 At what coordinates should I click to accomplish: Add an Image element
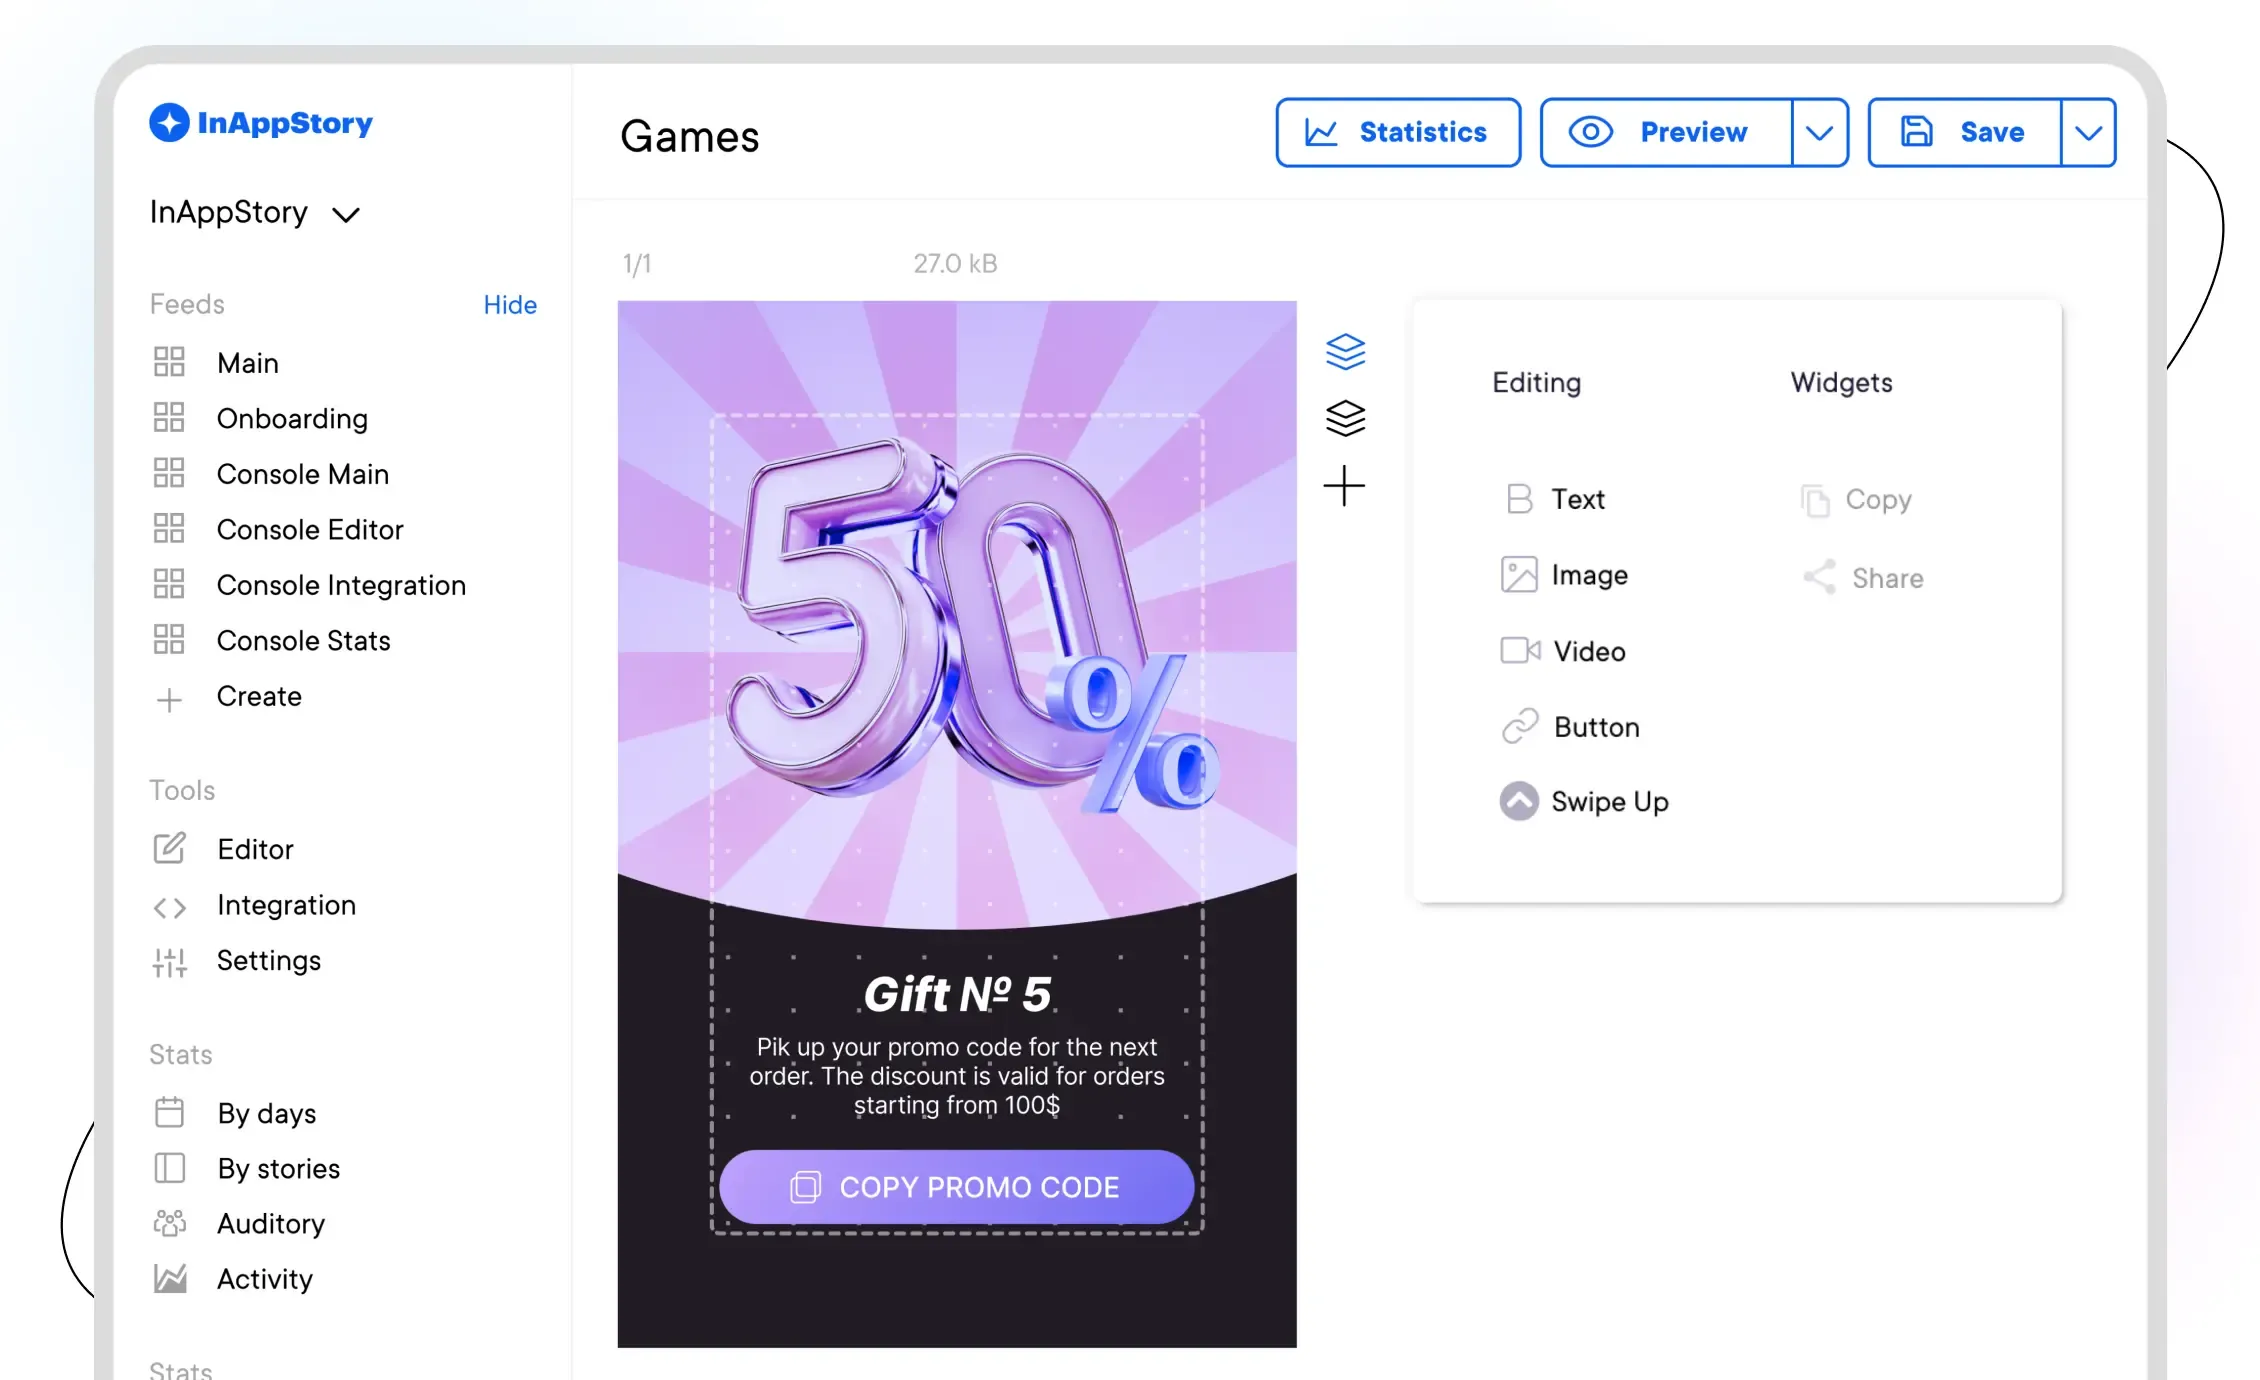point(1564,574)
